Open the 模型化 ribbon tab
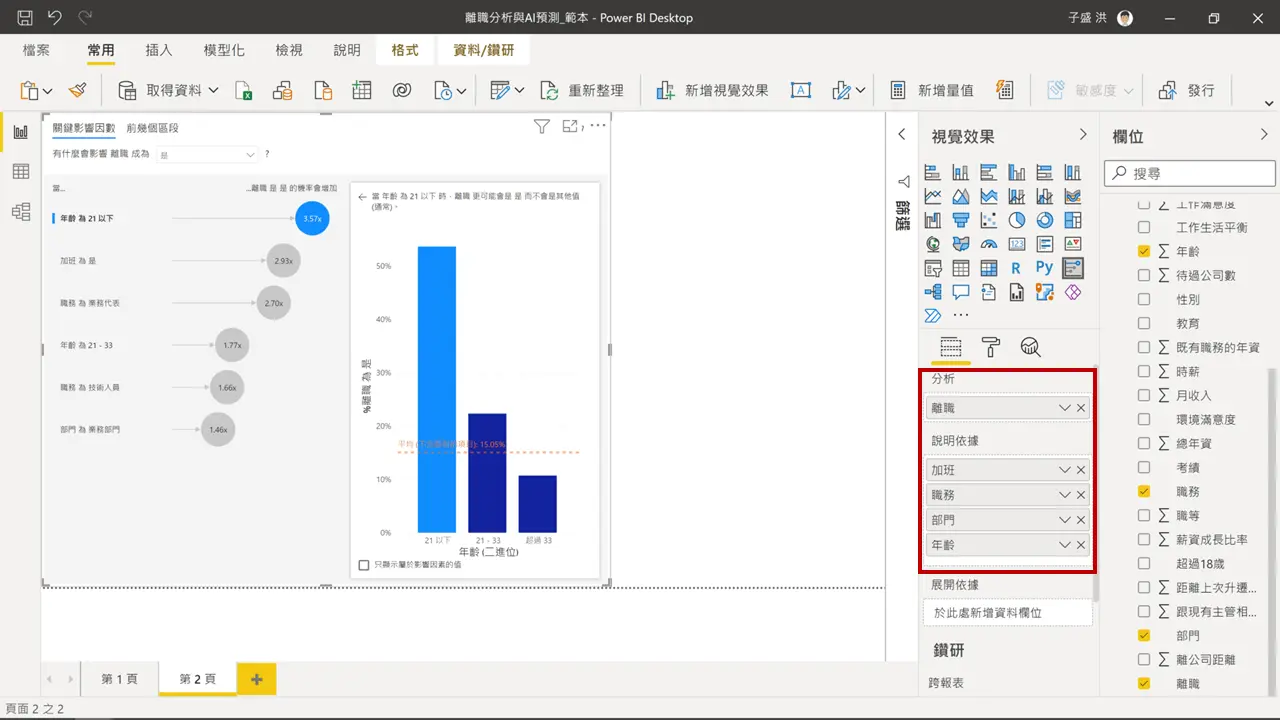 tap(224, 50)
